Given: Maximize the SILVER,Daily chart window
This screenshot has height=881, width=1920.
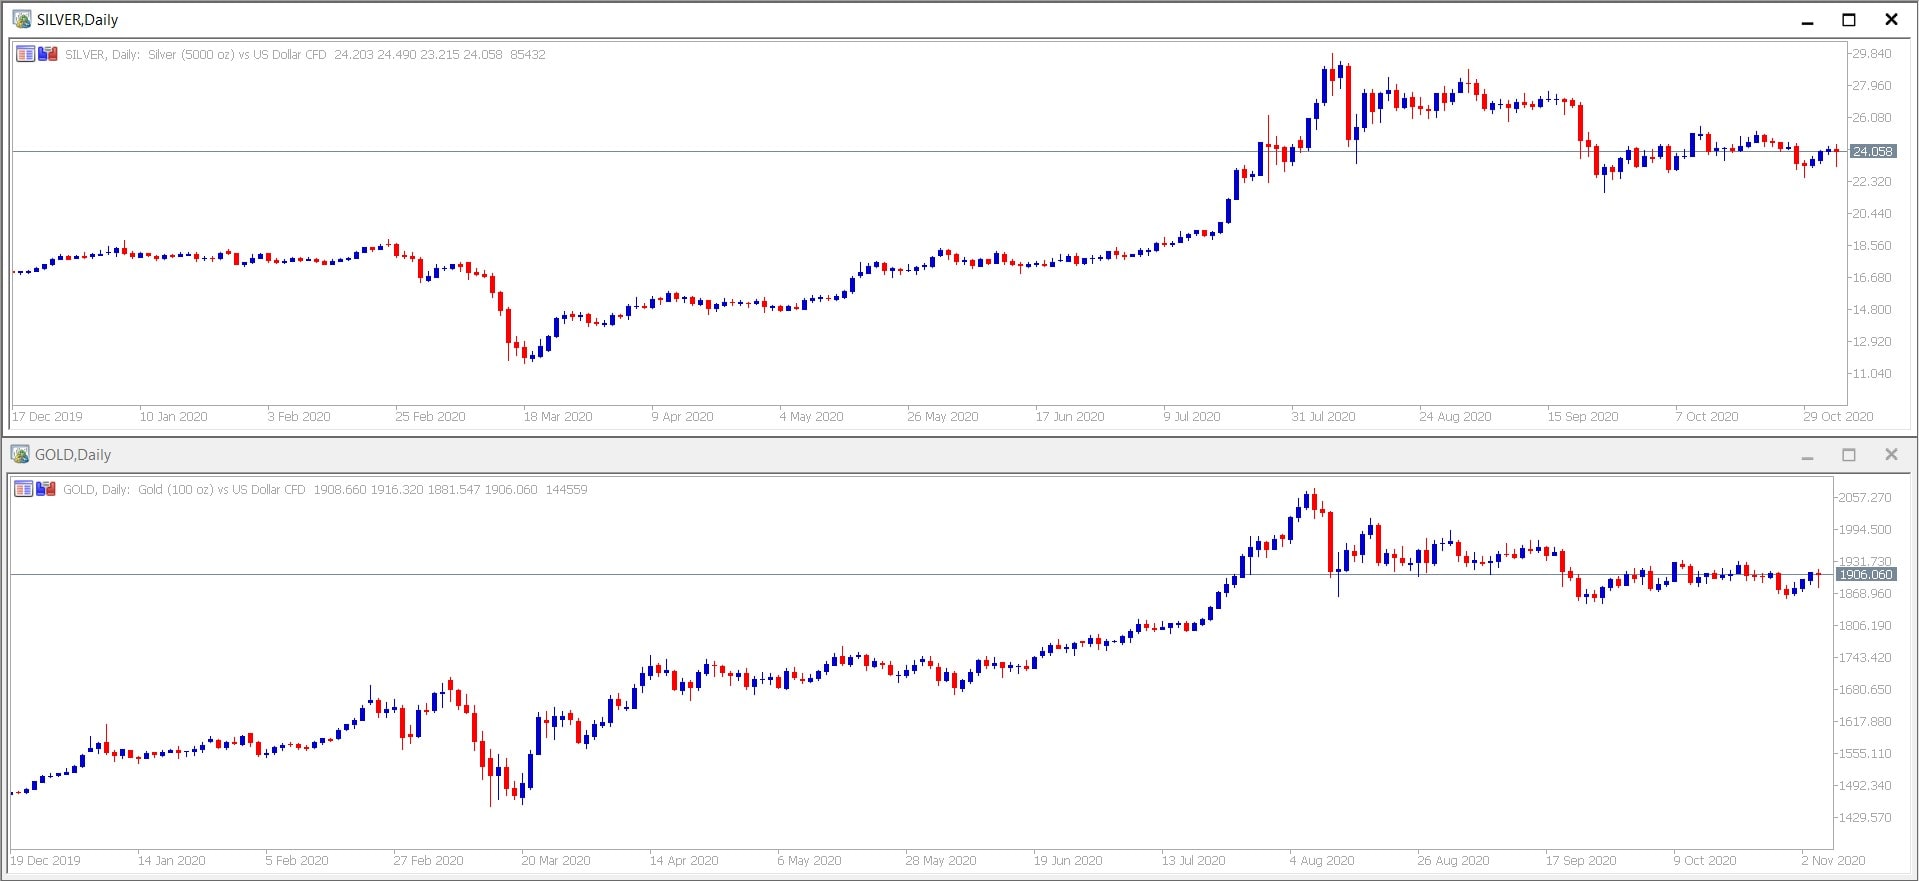Looking at the screenshot, I should pos(1849,20).
